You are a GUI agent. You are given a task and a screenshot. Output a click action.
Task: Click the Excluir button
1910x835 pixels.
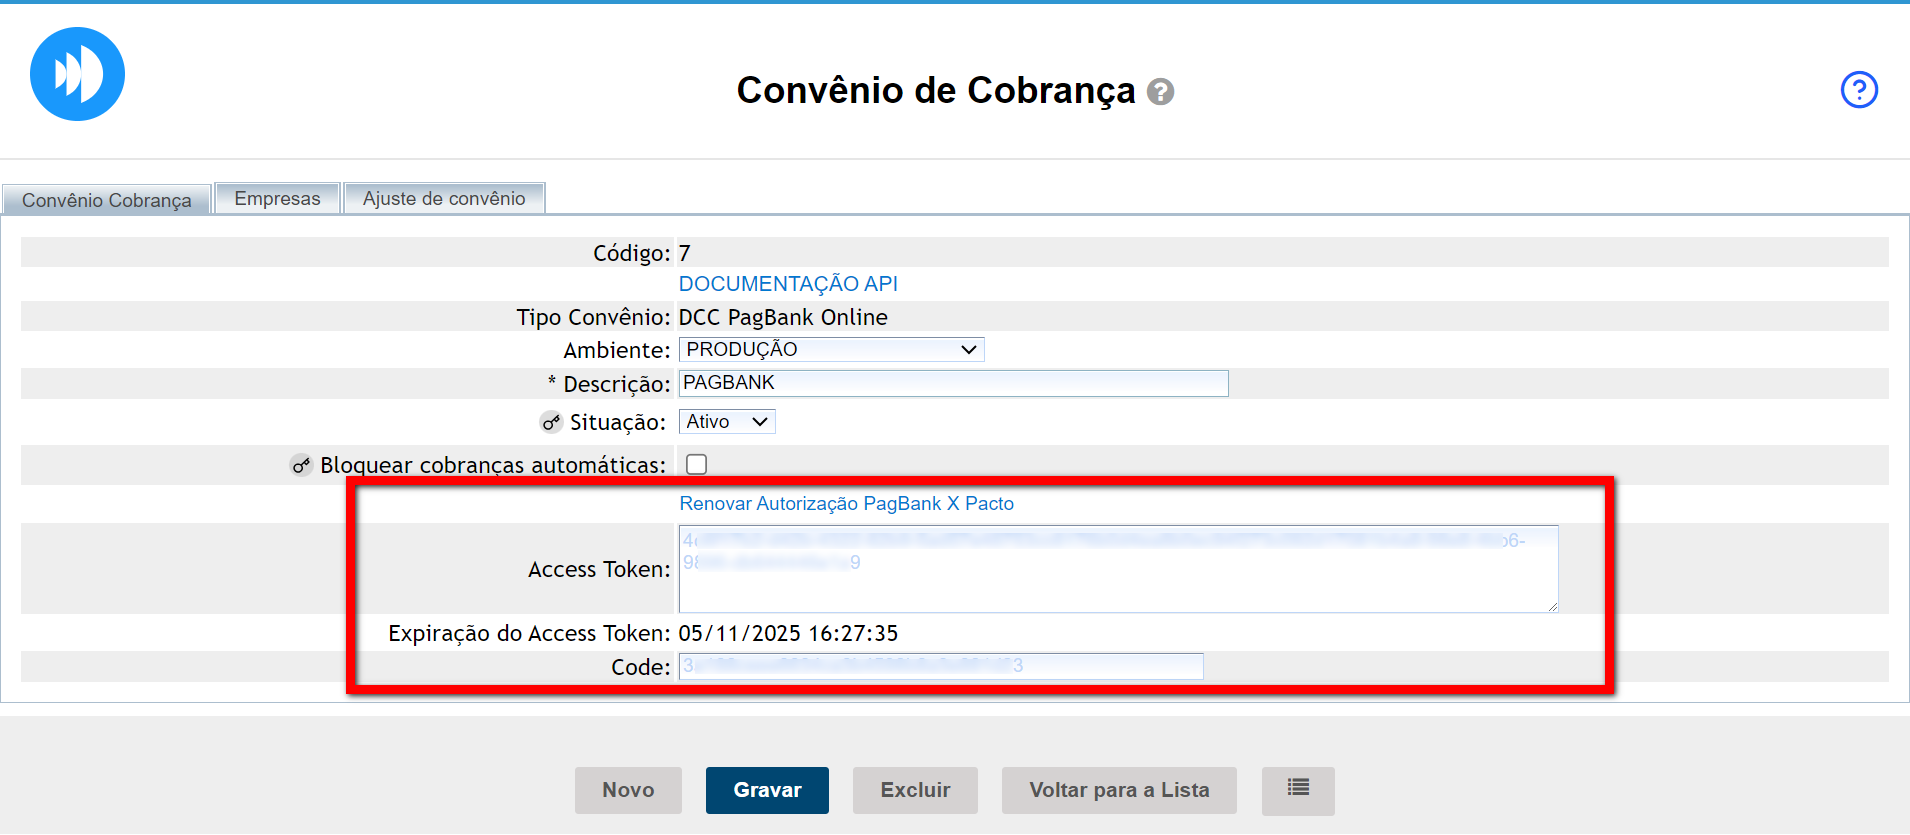click(915, 790)
